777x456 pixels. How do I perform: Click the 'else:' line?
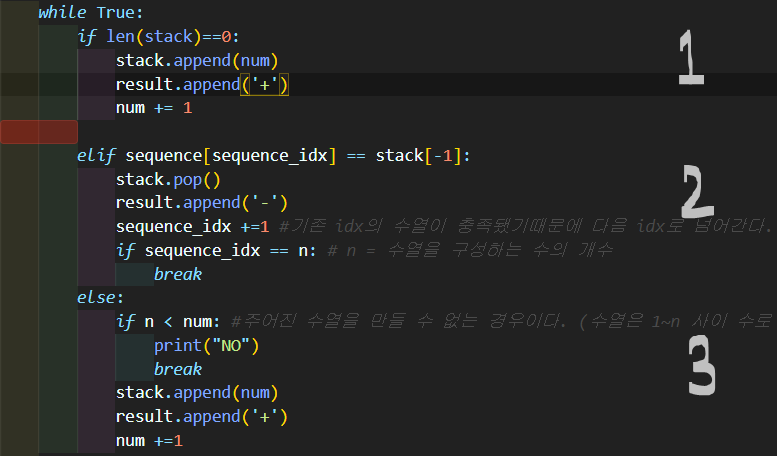(100, 297)
